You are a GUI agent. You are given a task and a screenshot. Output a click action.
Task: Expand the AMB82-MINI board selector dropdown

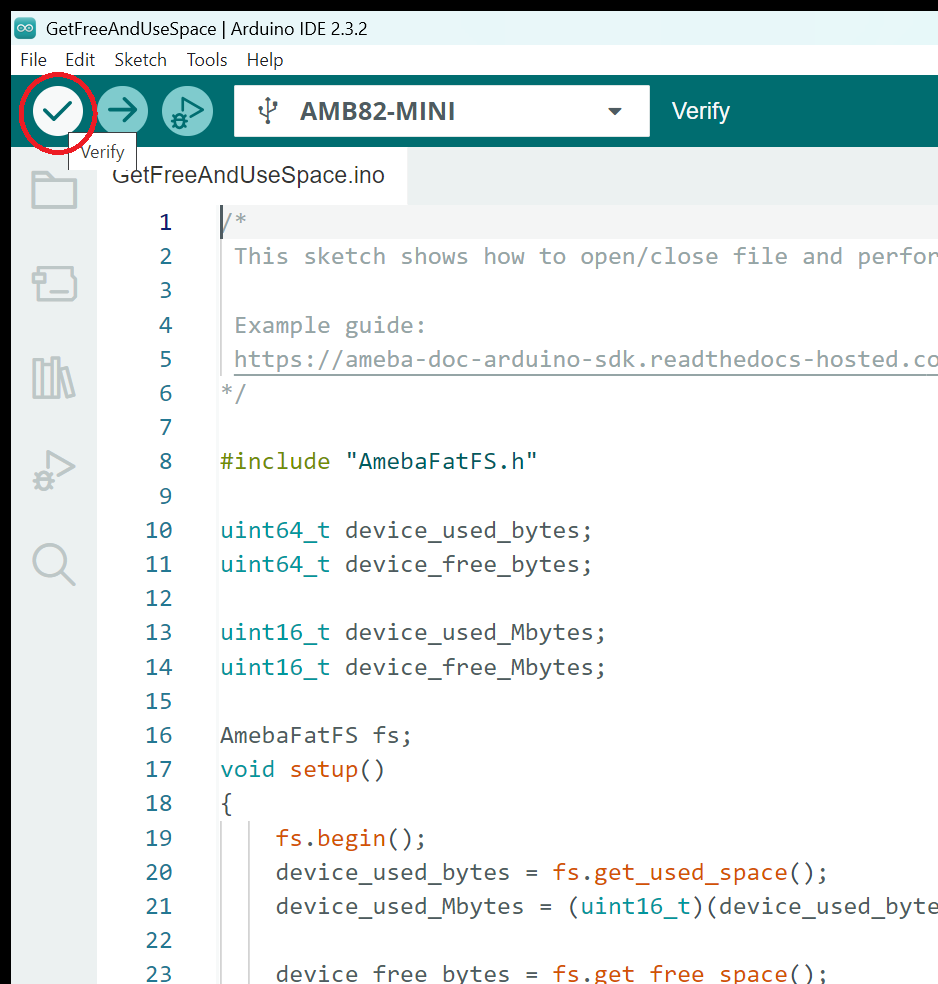pos(440,111)
